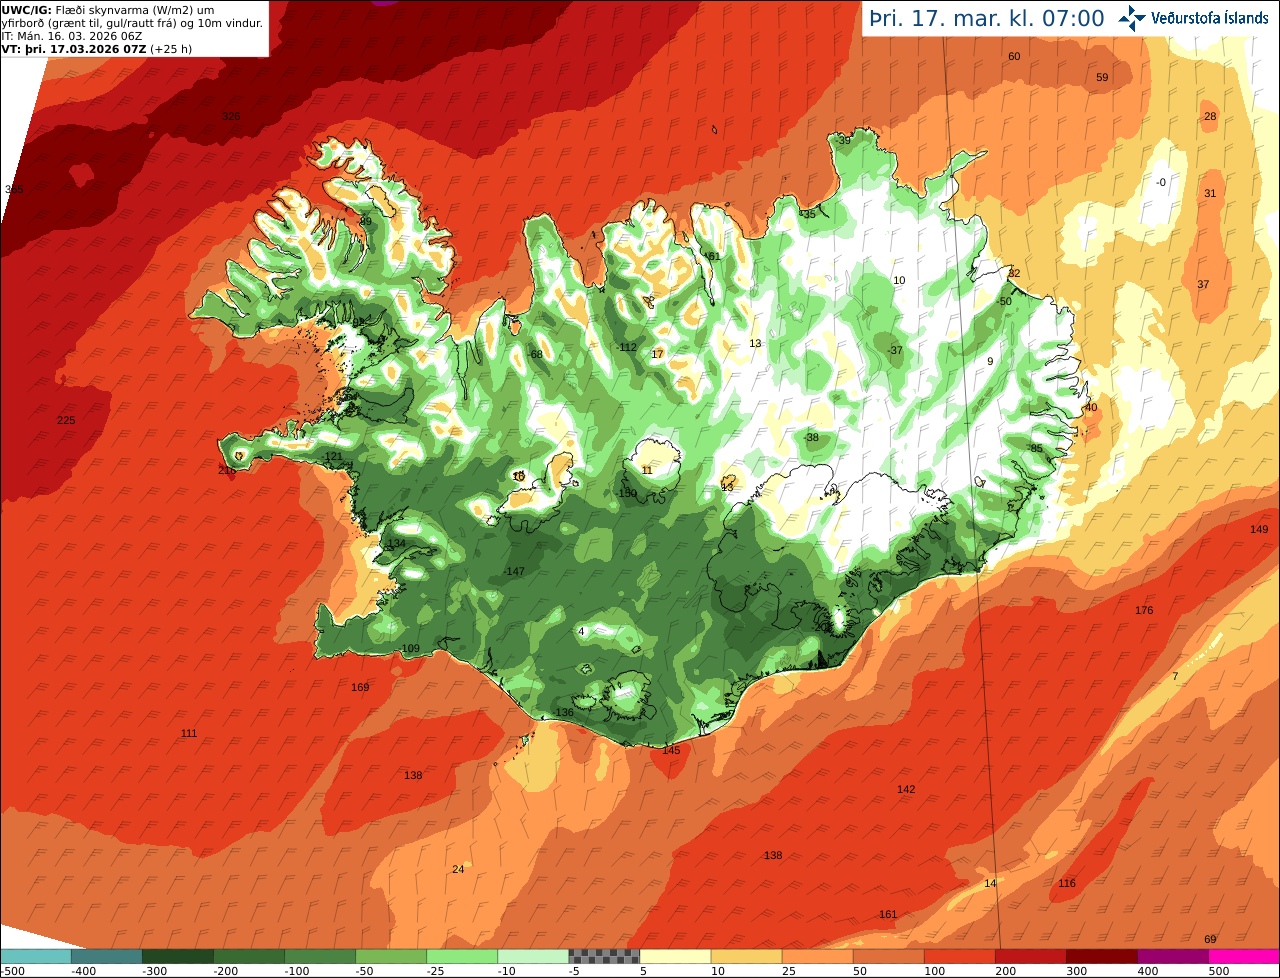Pick the dark red 300 to 400 legend swatch

click(1101, 956)
